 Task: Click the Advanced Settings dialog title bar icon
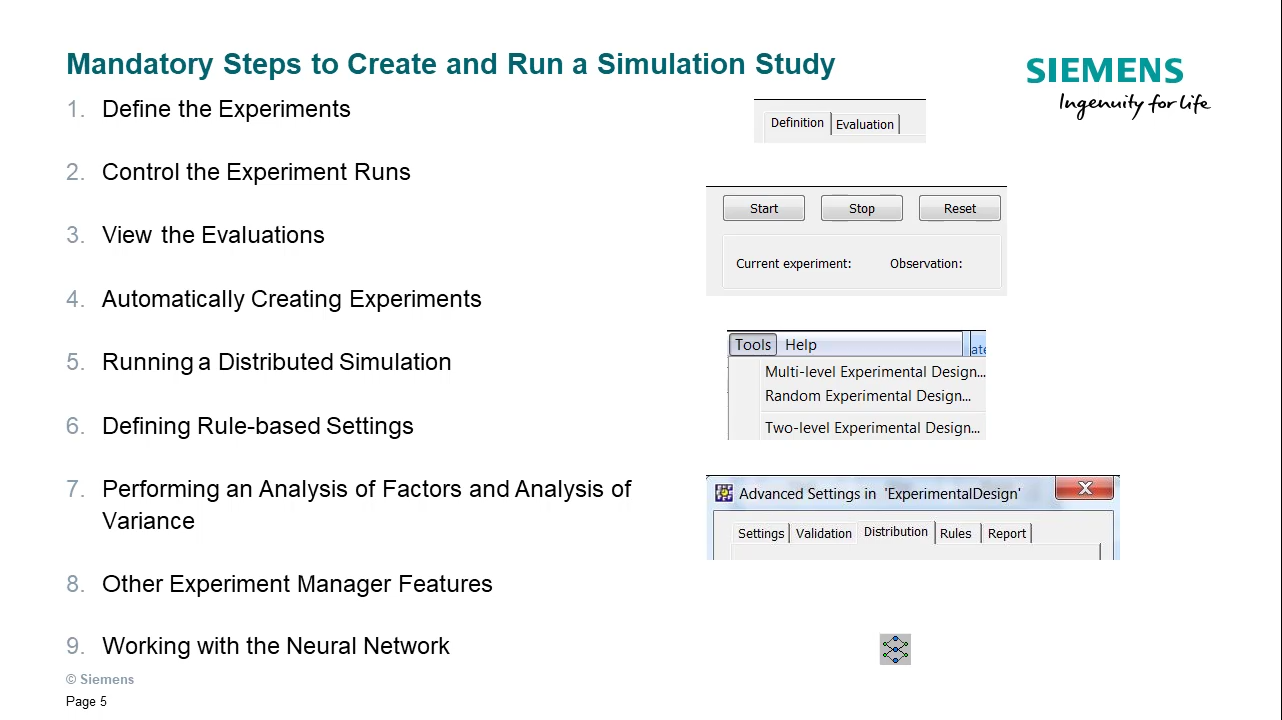click(723, 492)
